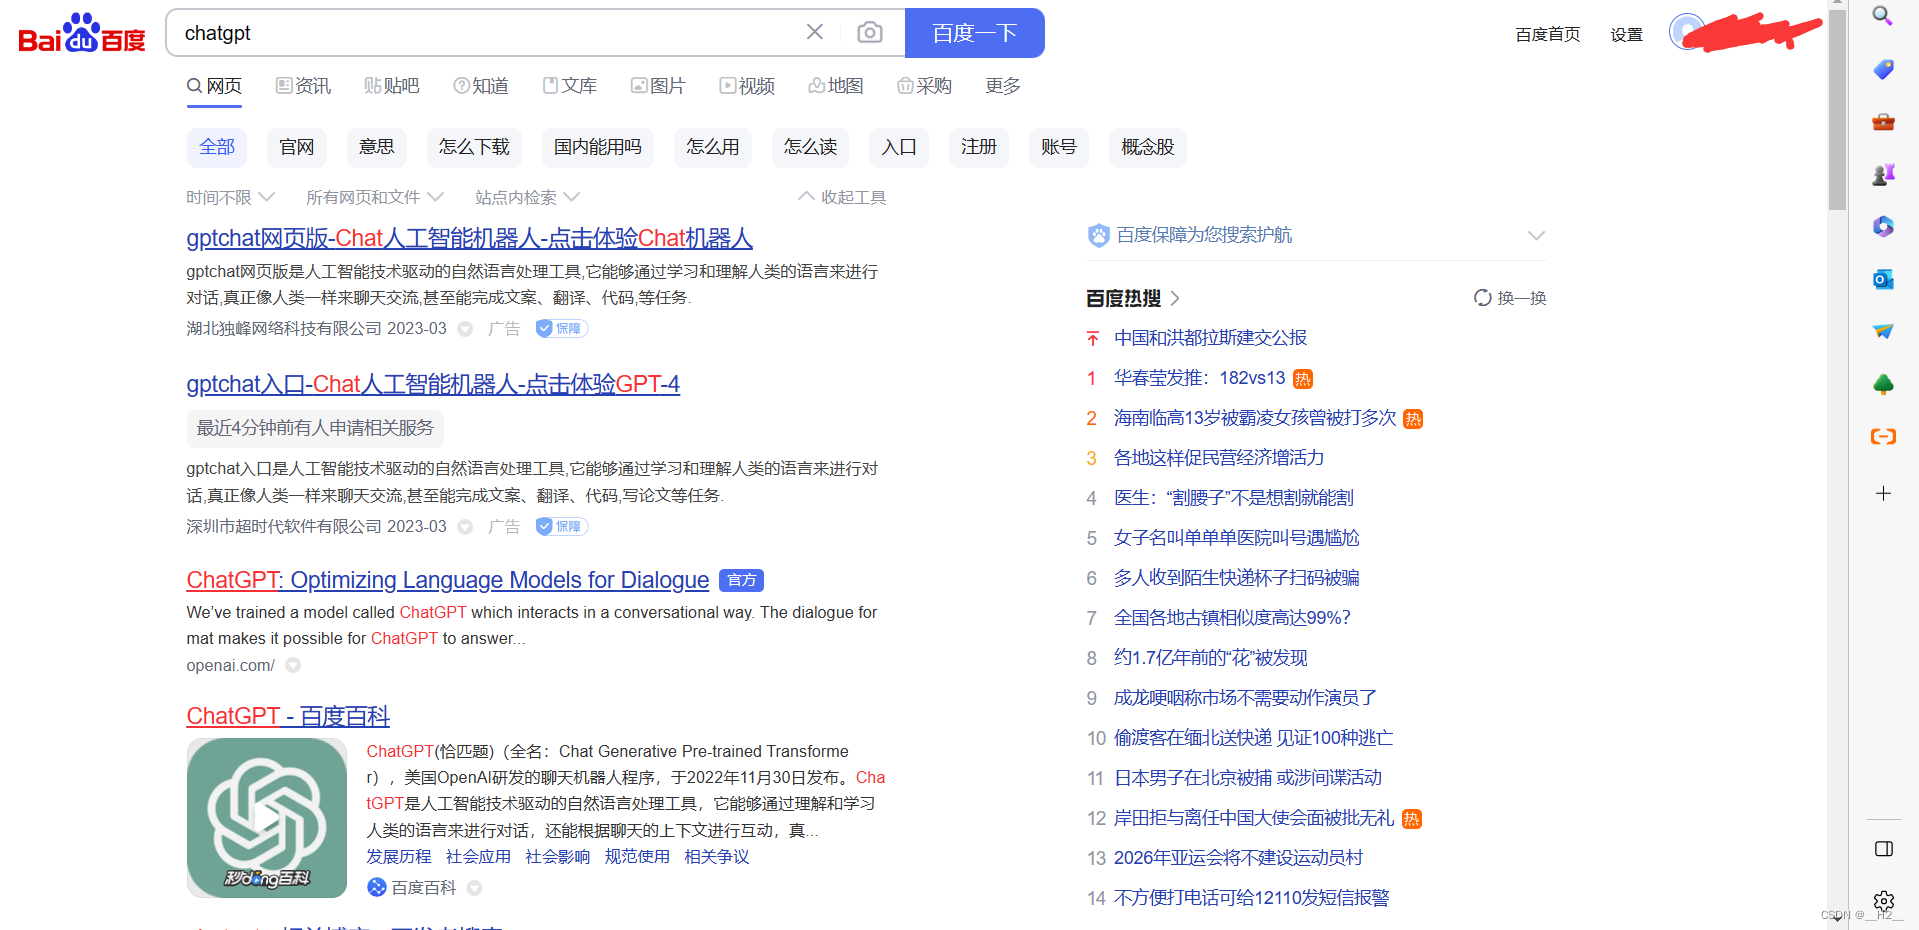Open the Tools sidebar icon
The width and height of the screenshot is (1919, 930).
pyautogui.click(x=1883, y=121)
